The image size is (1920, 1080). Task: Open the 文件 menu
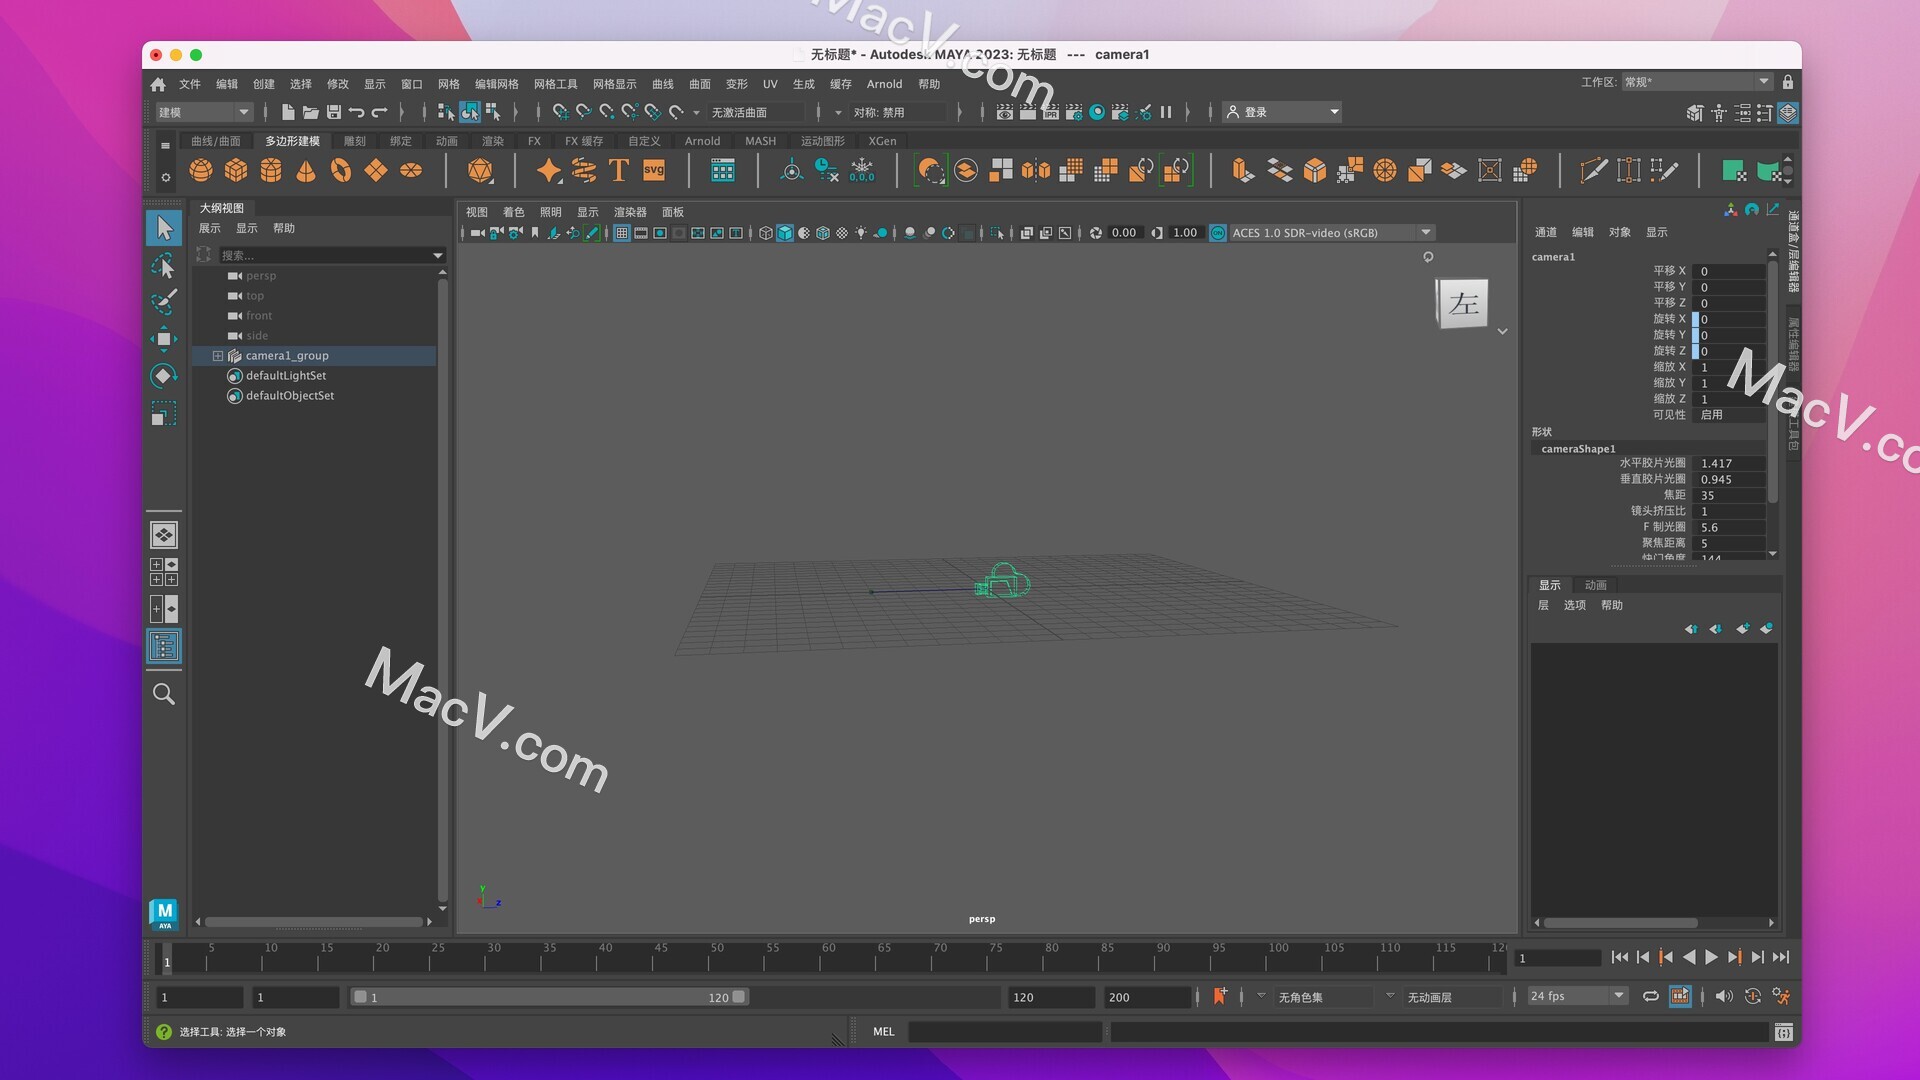point(190,84)
